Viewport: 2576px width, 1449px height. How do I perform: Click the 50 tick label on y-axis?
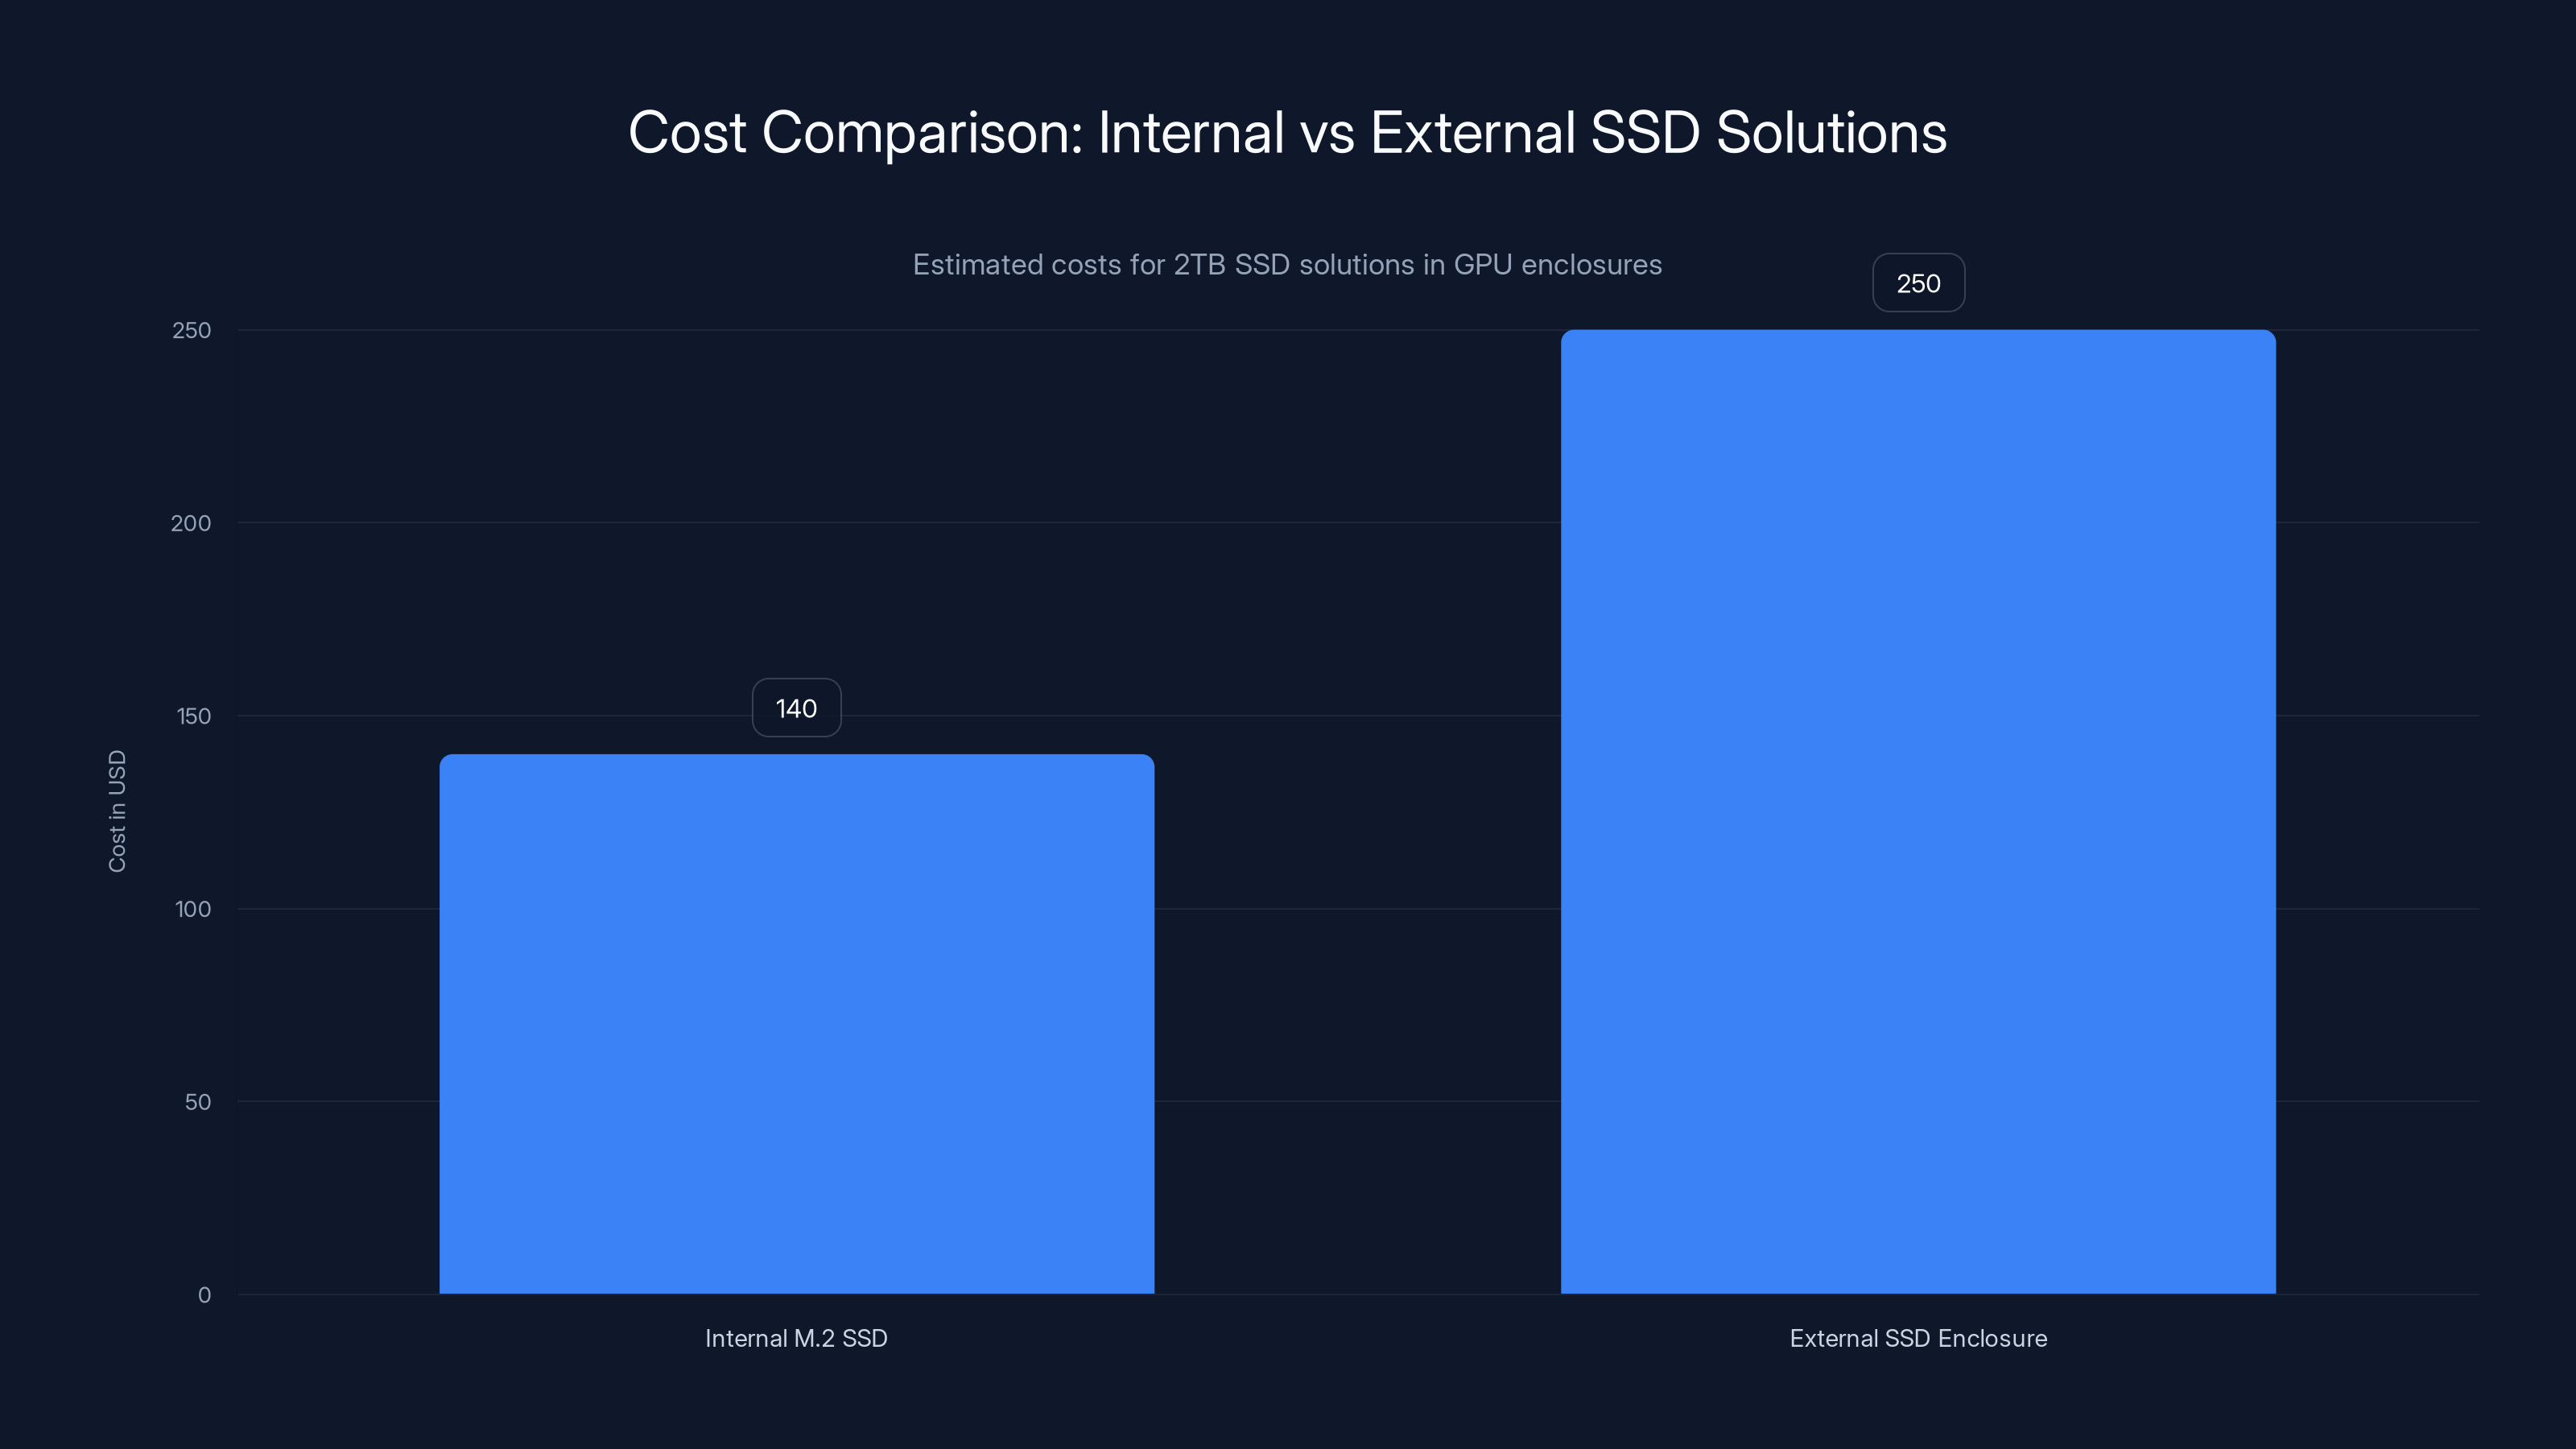tap(200, 1101)
